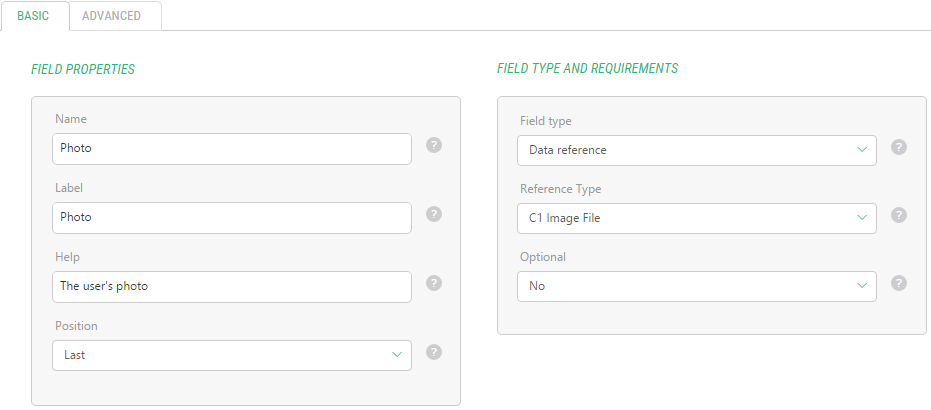
Task: Open the Position dropdown showing Last
Action: coord(231,355)
